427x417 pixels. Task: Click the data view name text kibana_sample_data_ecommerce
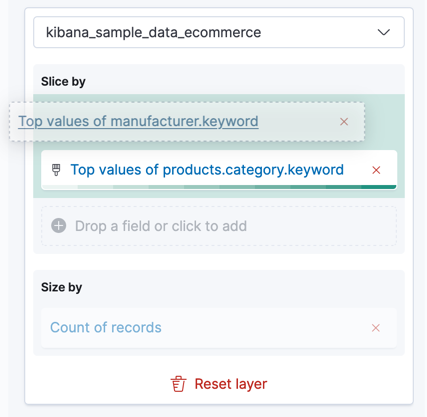153,32
